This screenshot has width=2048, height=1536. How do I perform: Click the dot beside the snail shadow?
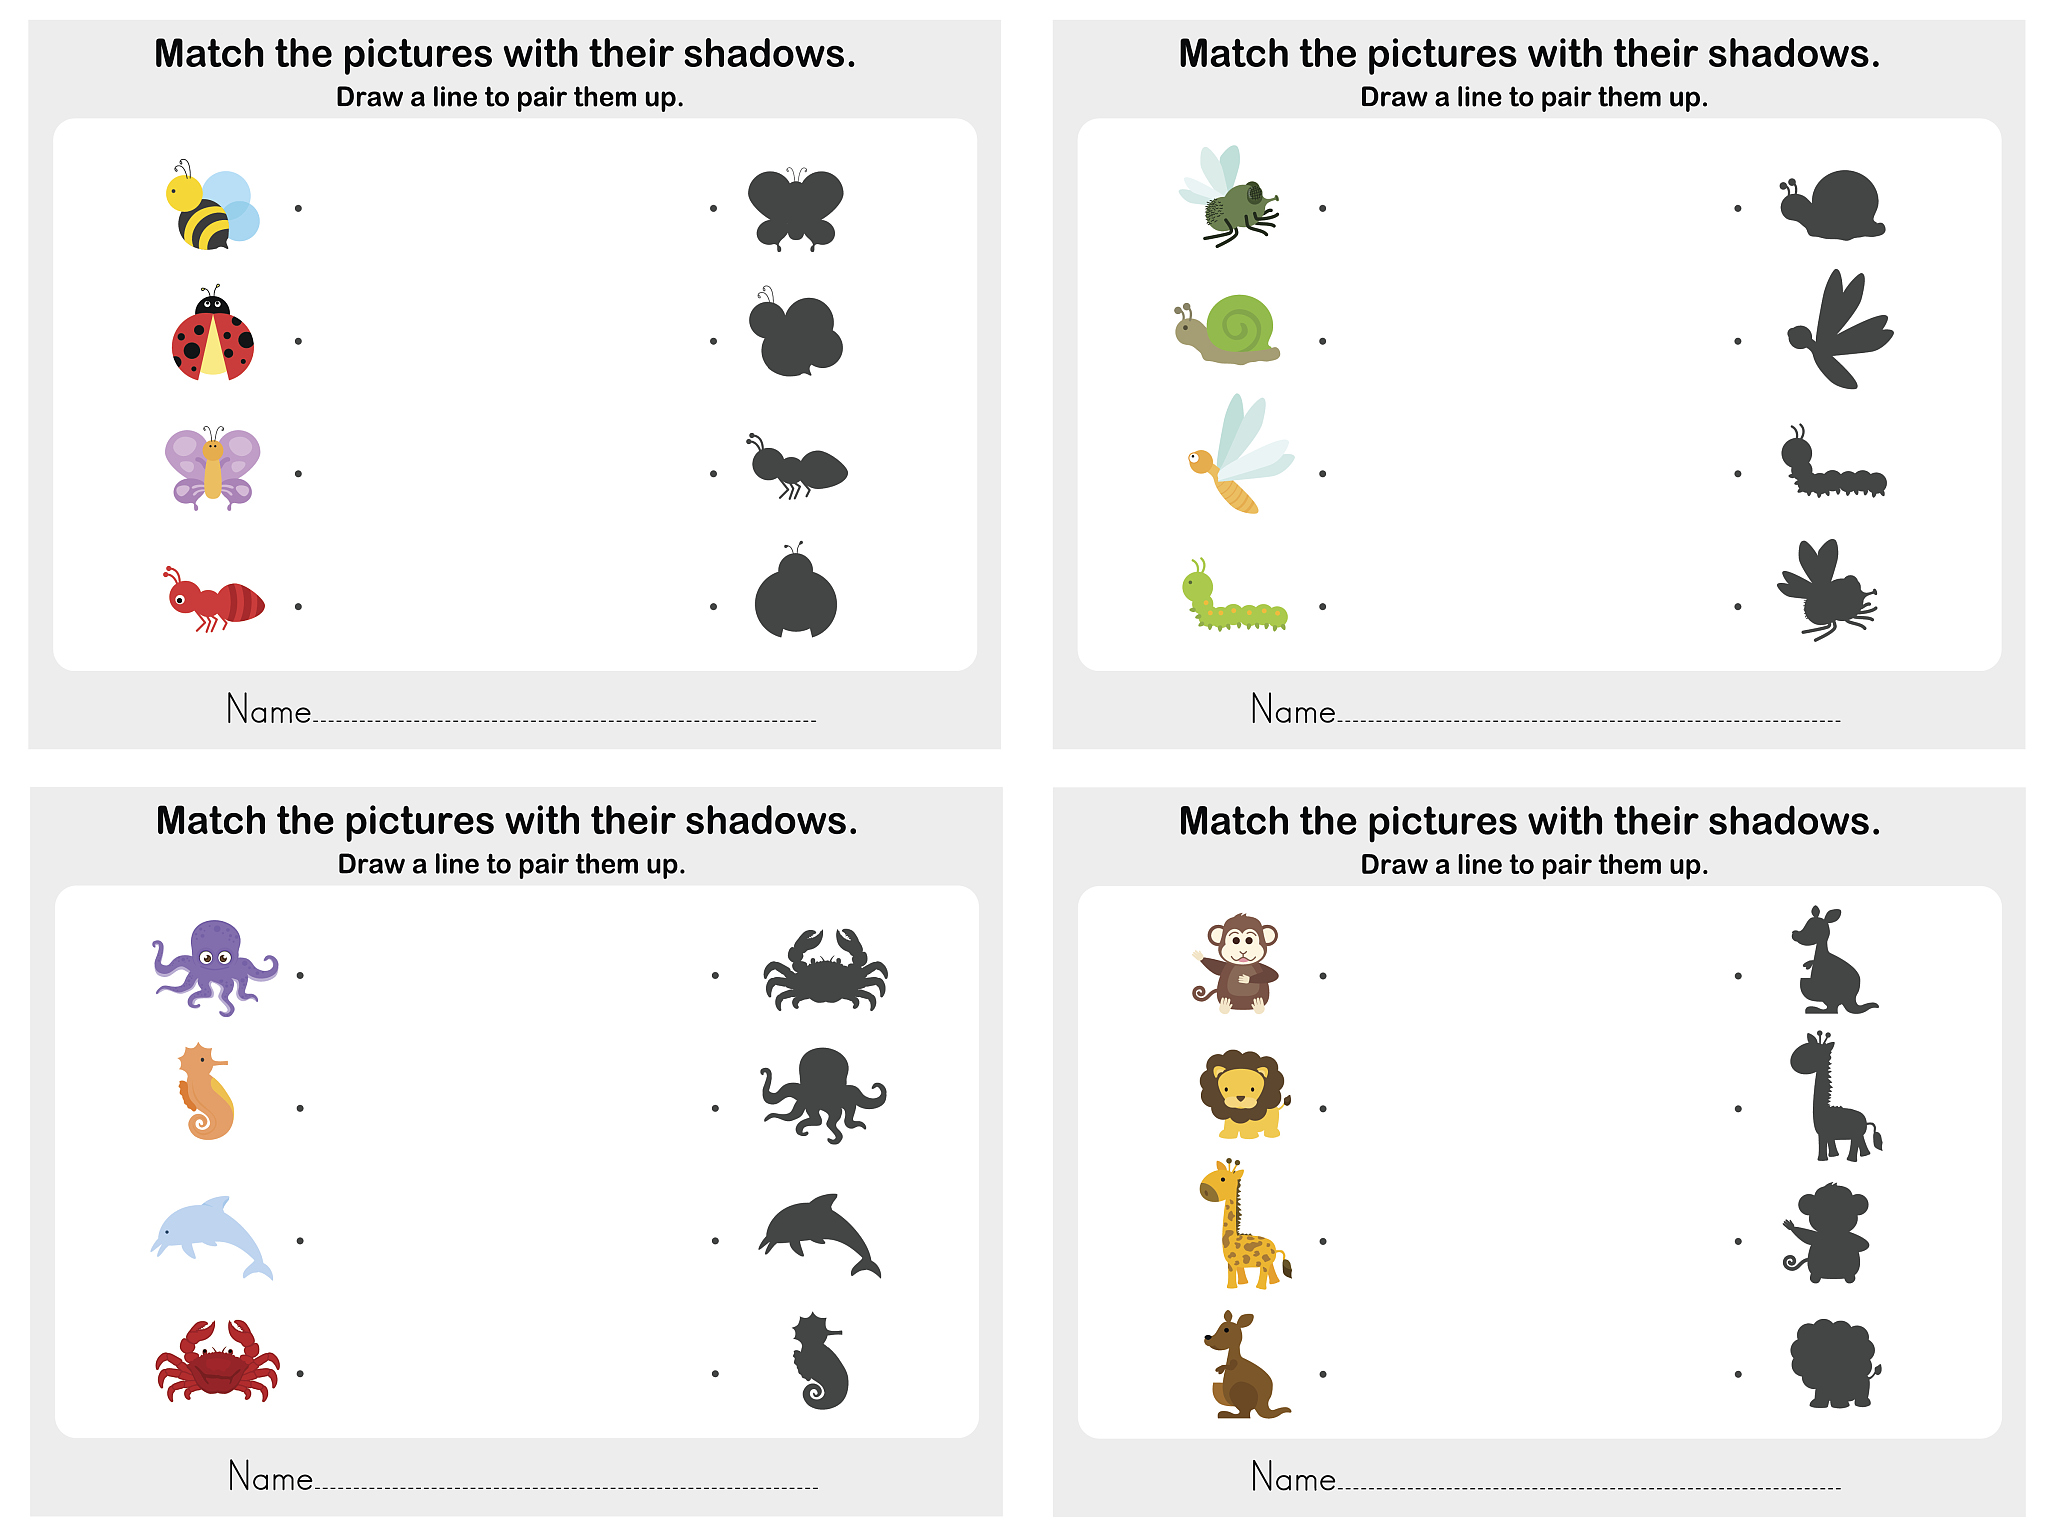1738,208
